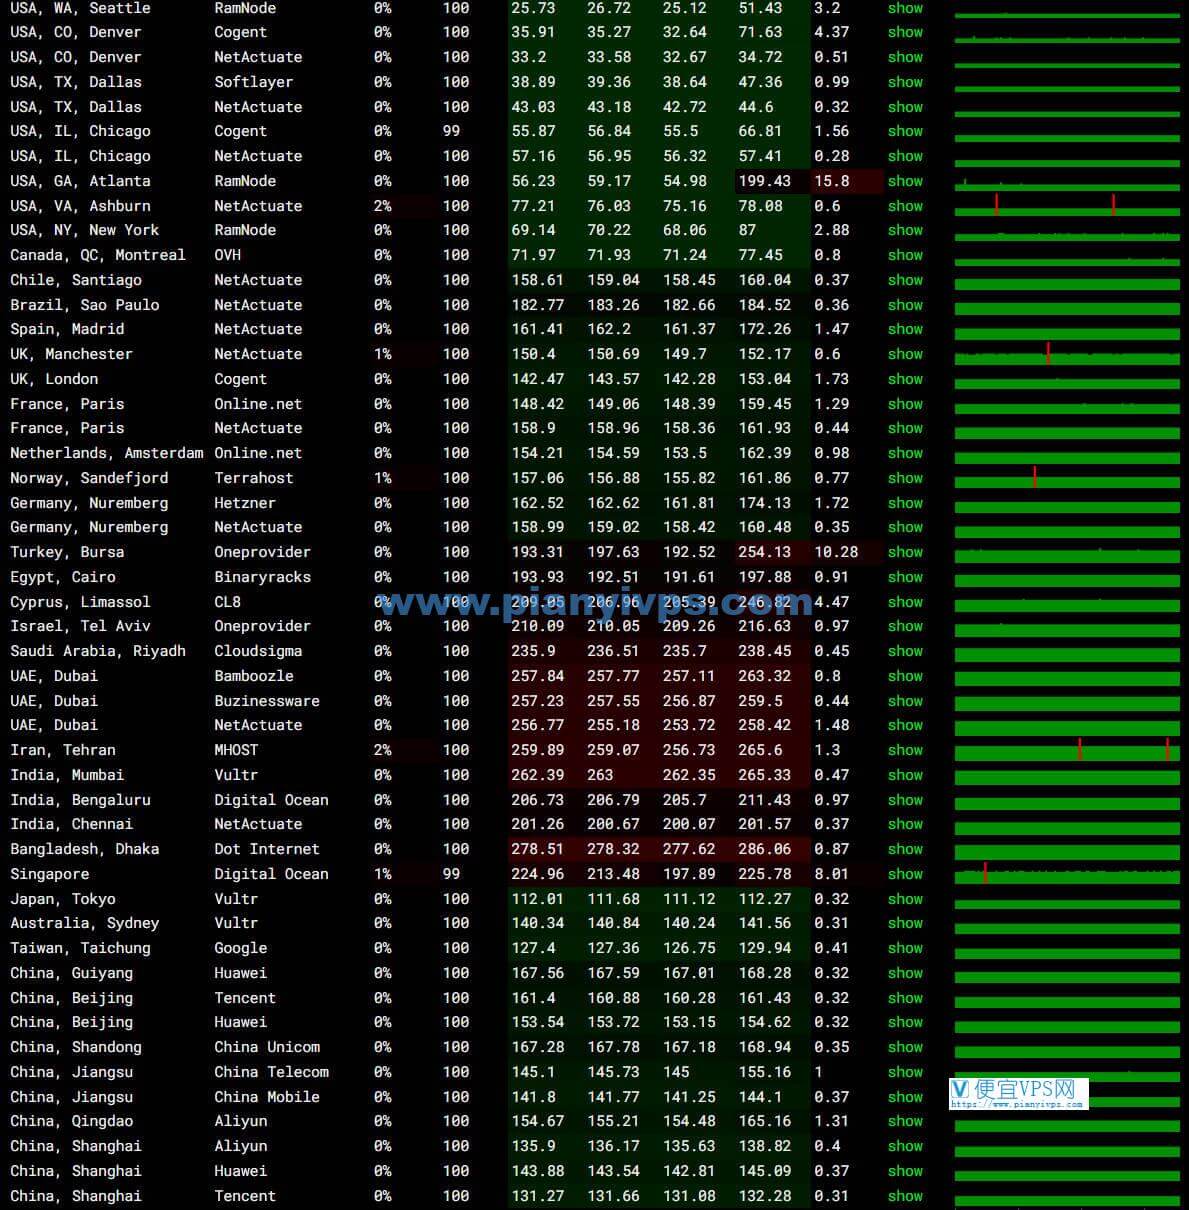
Task: Select the 'Buzinessware' provider text
Action: (x=267, y=701)
